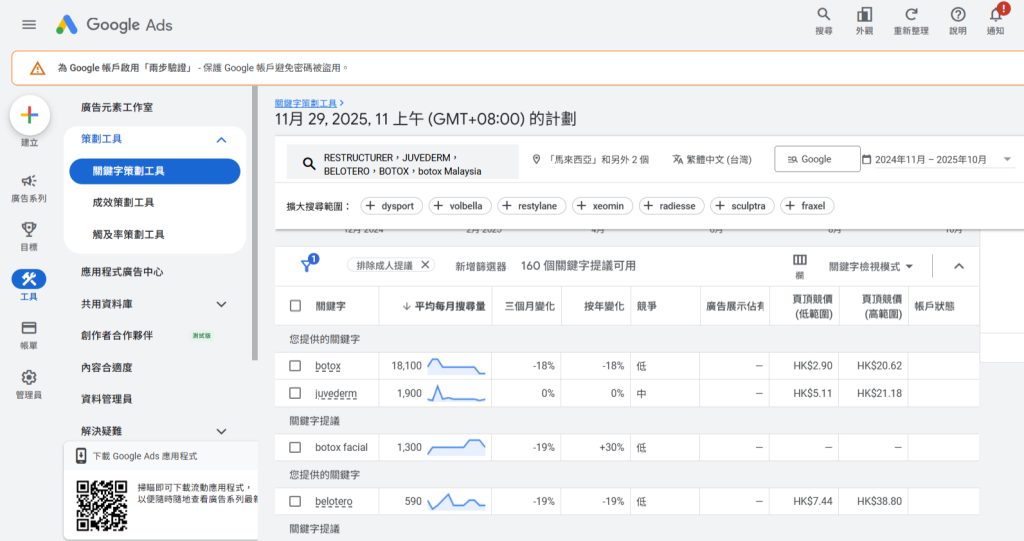Tick the checkbox for juvederm keyword
The width and height of the screenshot is (1024, 541).
point(295,393)
